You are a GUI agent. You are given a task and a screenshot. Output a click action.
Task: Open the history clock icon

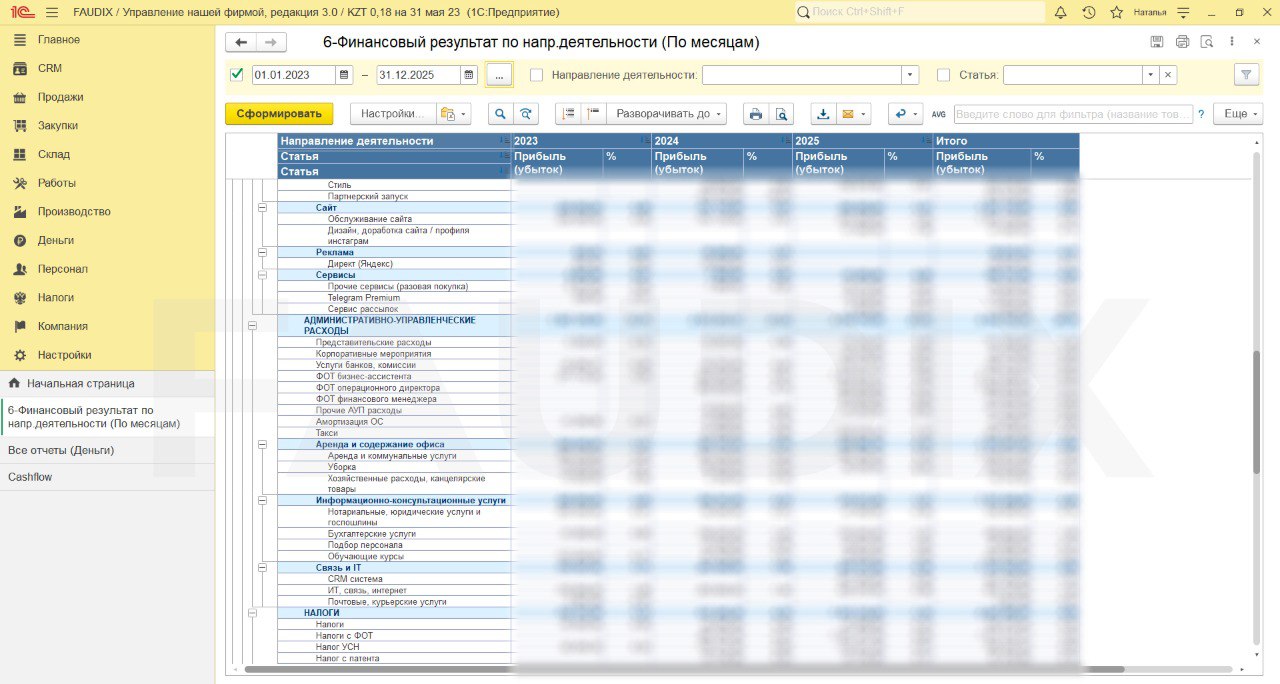(x=1088, y=12)
